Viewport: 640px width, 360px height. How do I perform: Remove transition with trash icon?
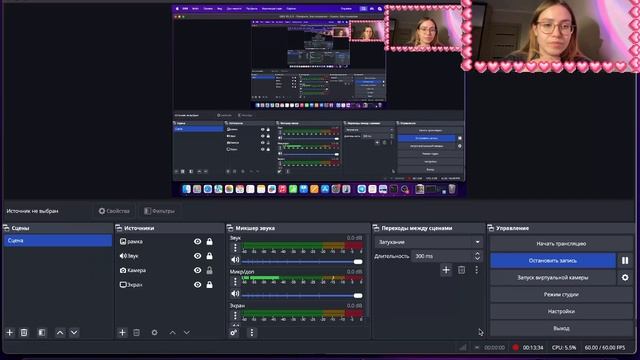[462, 270]
